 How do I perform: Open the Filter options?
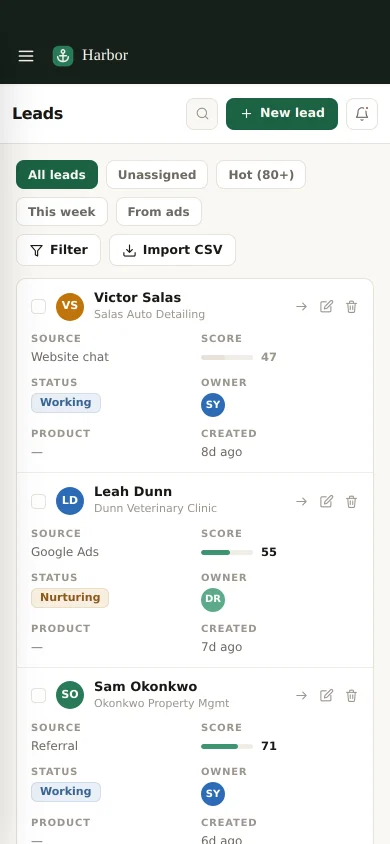pyautogui.click(x=59, y=250)
